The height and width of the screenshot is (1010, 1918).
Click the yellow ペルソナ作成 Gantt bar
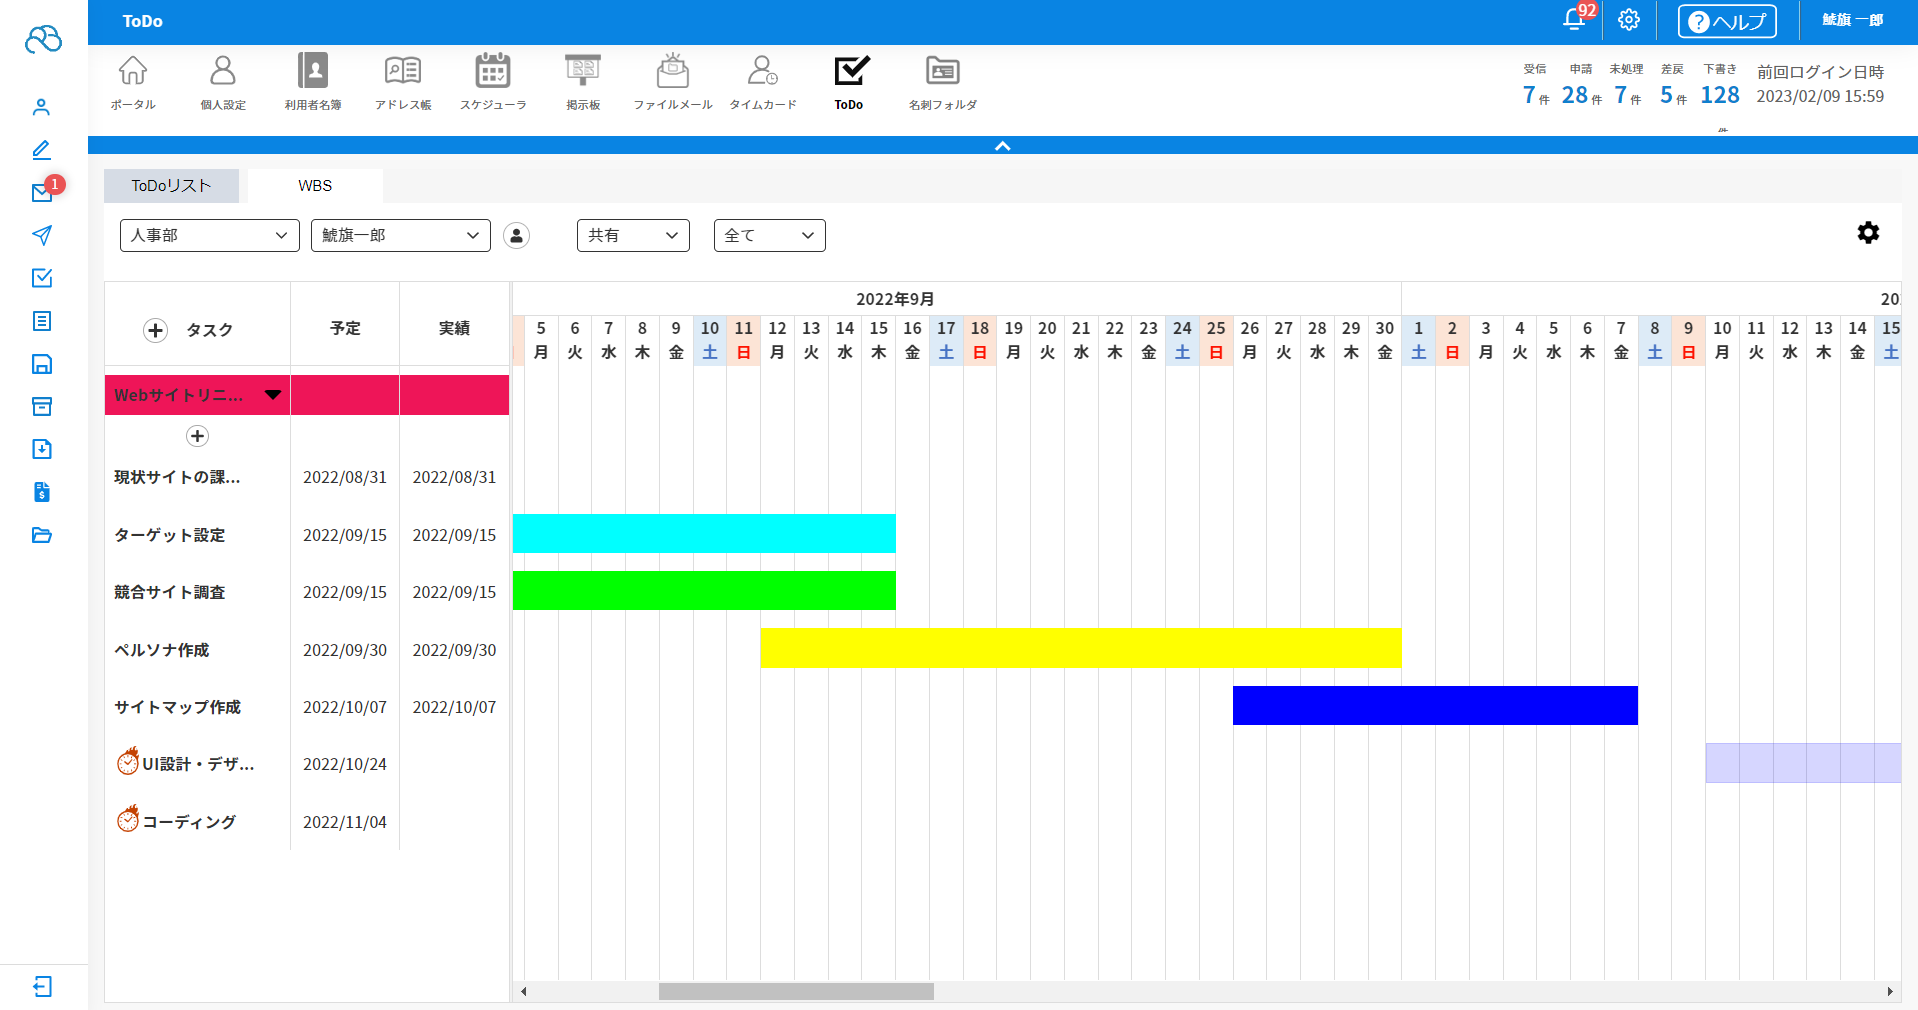pyautogui.click(x=1080, y=648)
